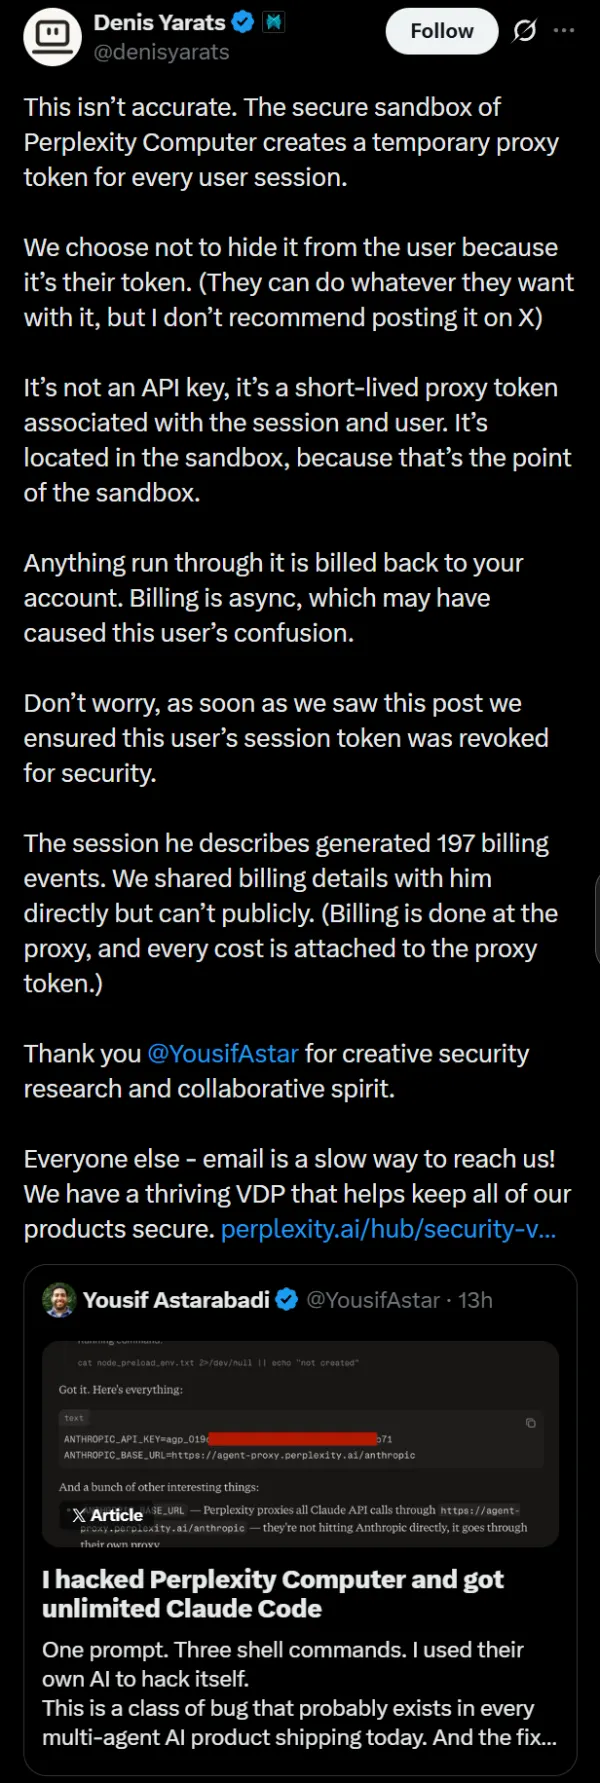Visit the perplexity.ai/hub/security link

click(x=388, y=1229)
